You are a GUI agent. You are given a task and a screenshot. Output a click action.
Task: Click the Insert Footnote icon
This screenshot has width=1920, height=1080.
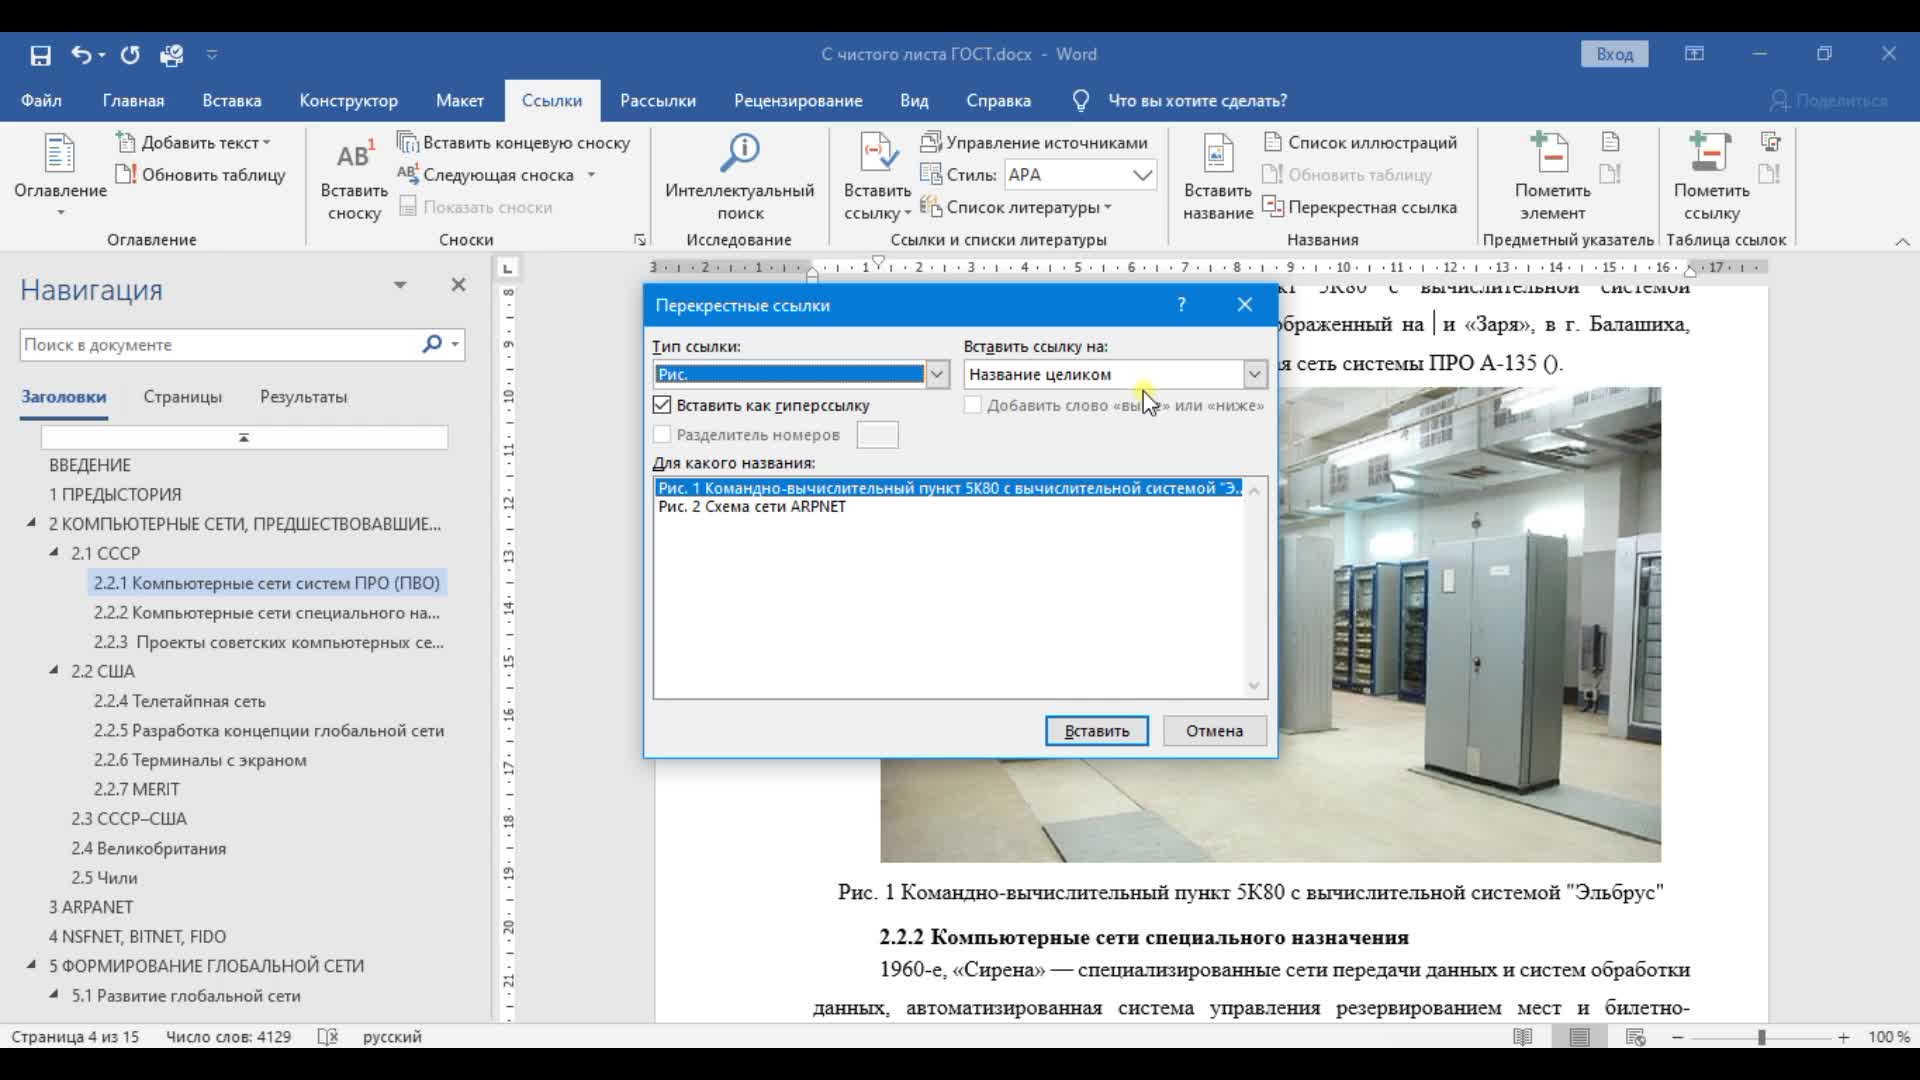(x=354, y=157)
